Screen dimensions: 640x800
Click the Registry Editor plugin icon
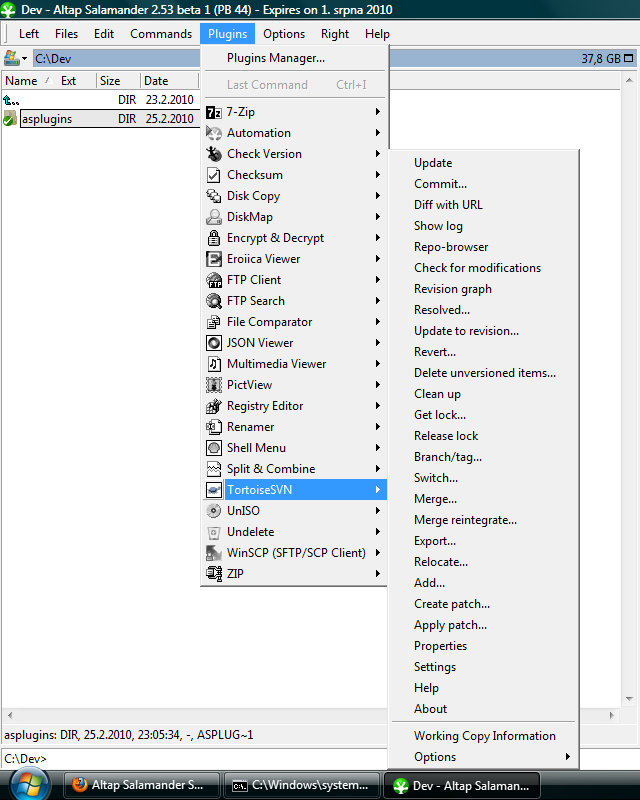(x=213, y=406)
